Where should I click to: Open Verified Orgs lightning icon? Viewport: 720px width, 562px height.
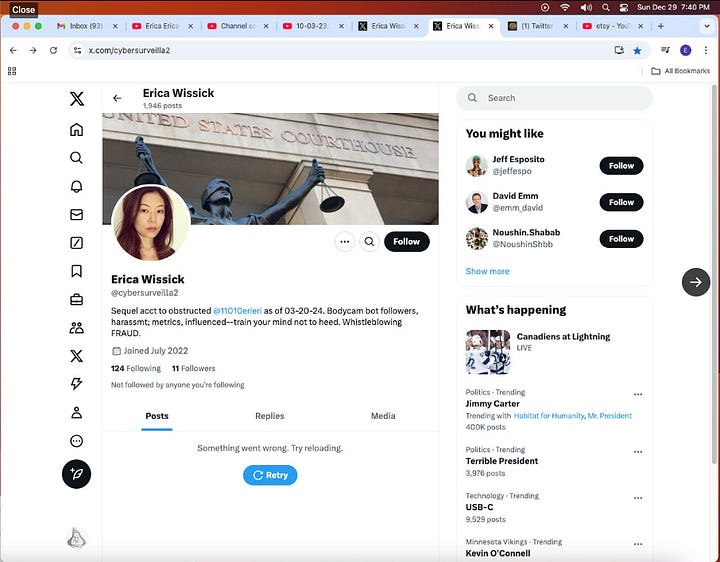coord(77,384)
